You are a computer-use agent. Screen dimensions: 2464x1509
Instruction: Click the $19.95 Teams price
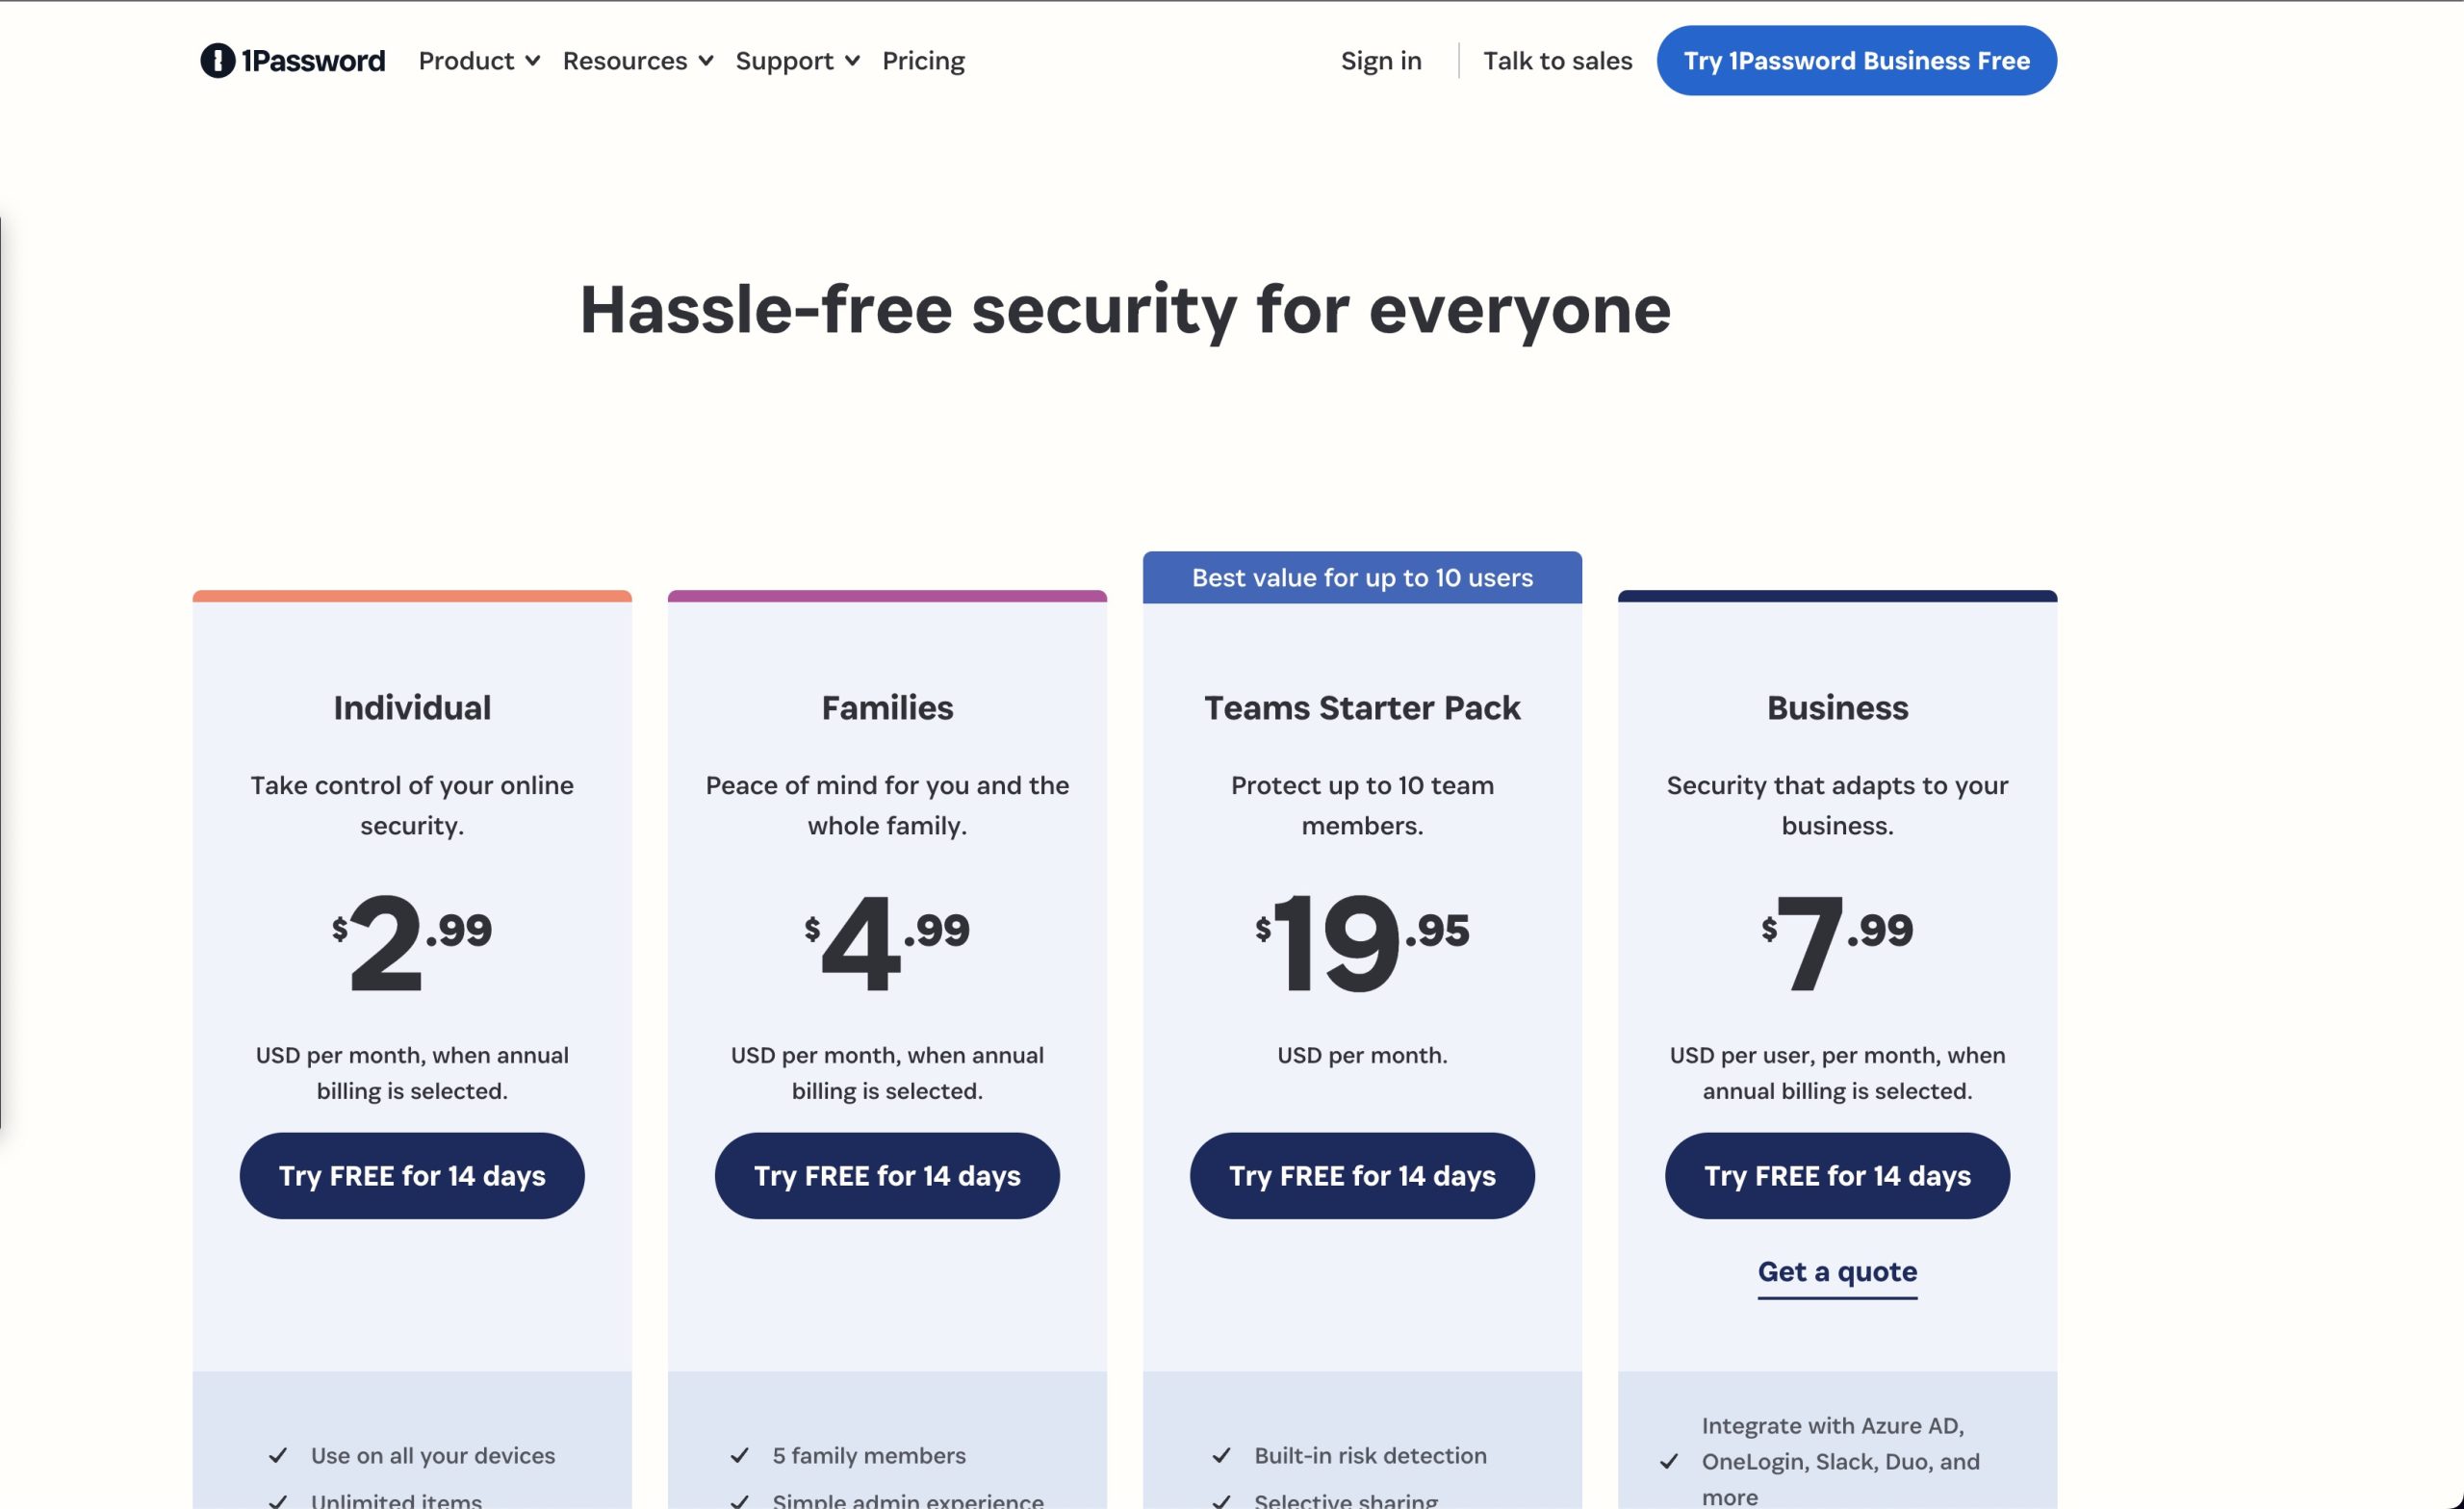coord(1362,941)
